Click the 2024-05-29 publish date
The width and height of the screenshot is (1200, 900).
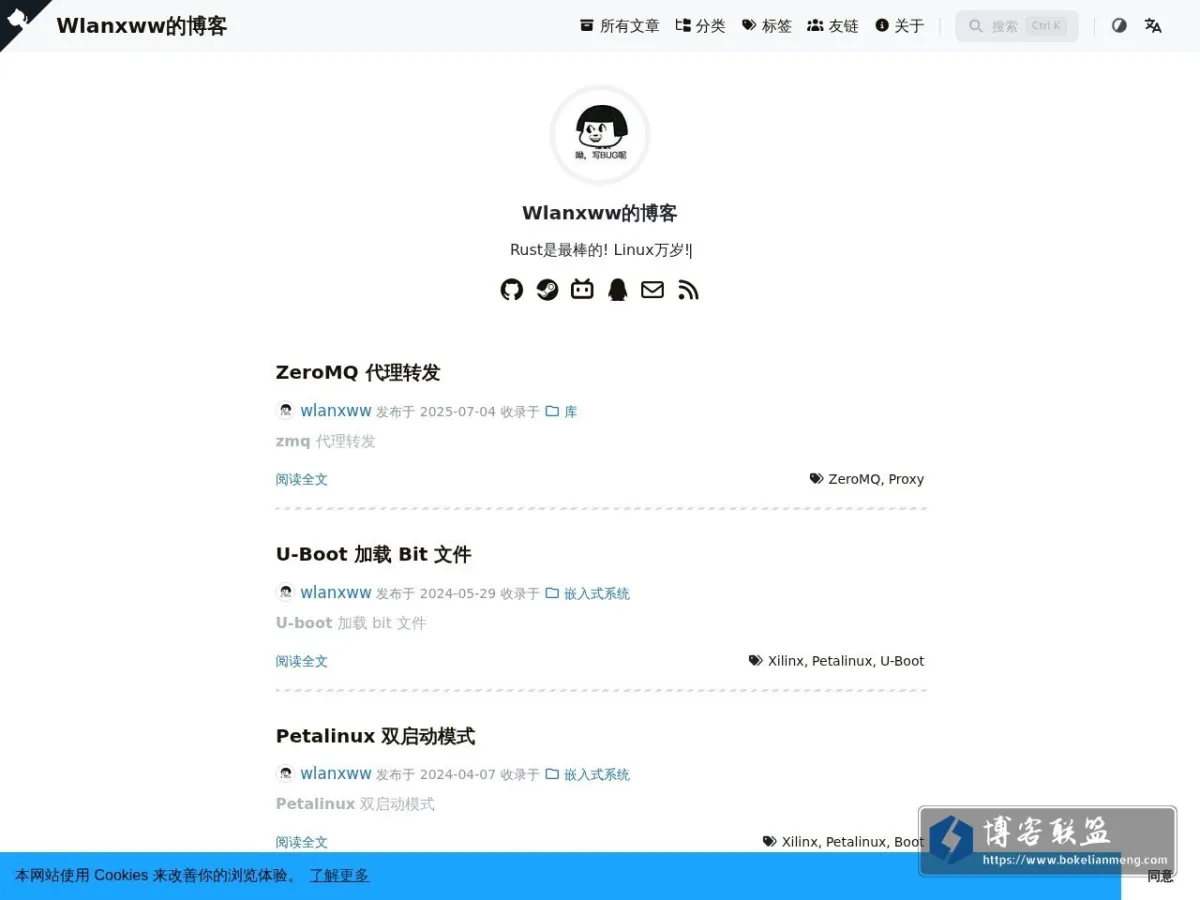[x=458, y=593]
